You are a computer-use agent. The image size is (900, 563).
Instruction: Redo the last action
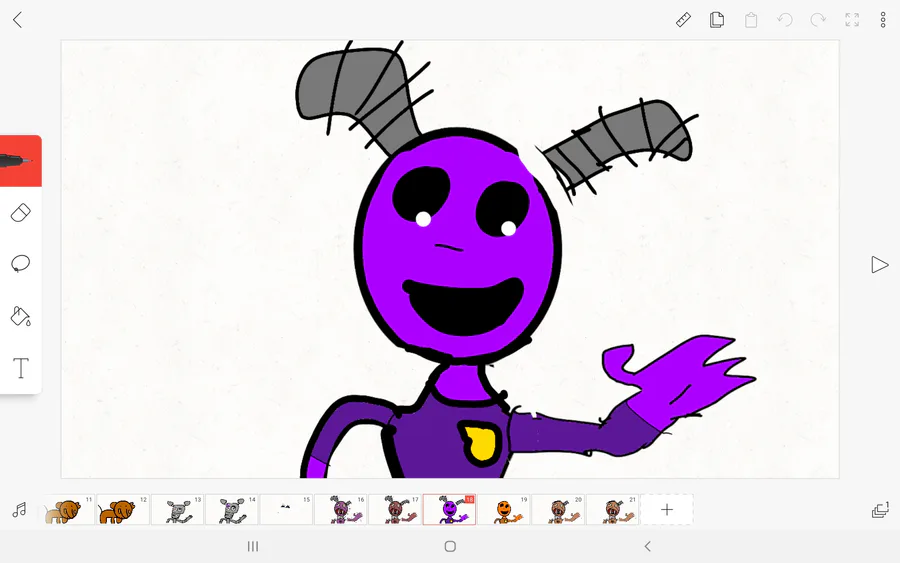coord(818,20)
